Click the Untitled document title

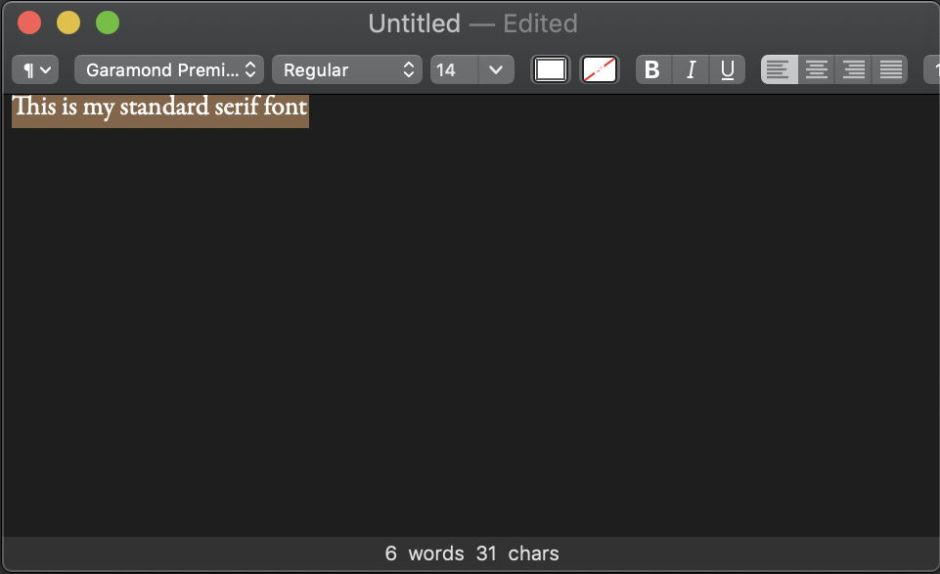(414, 23)
